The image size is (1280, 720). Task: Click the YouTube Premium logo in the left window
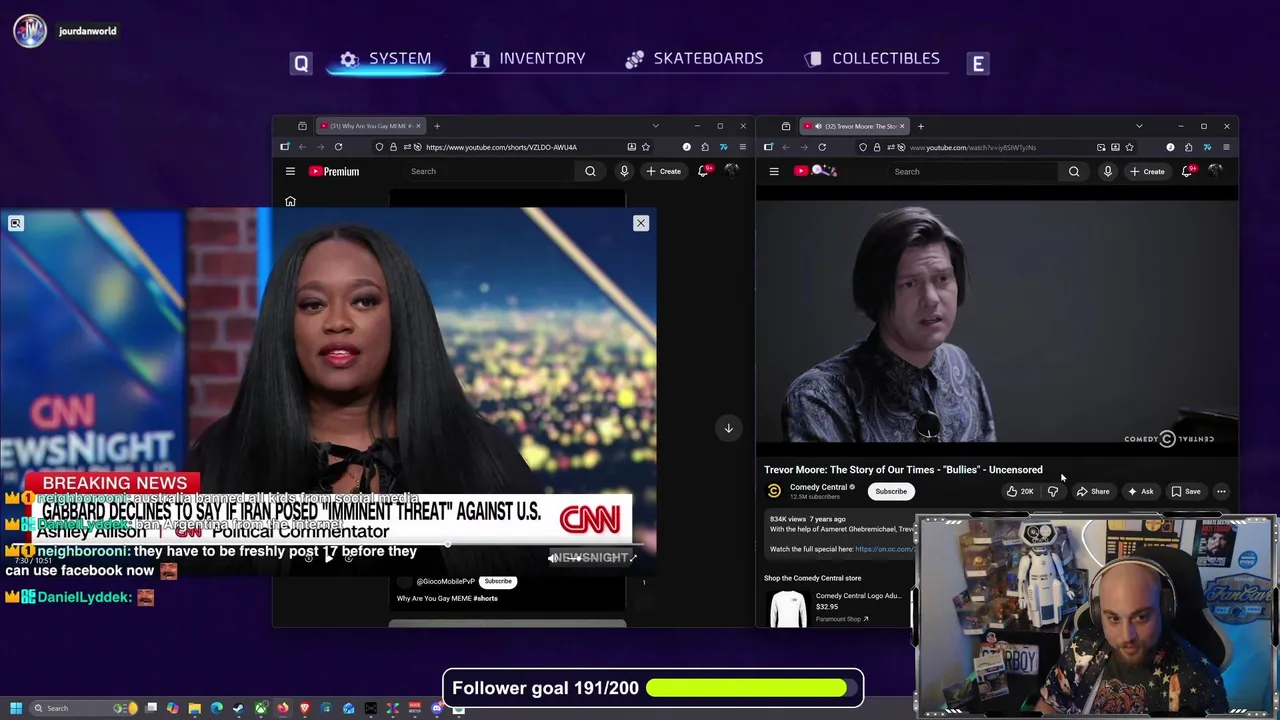pos(334,171)
